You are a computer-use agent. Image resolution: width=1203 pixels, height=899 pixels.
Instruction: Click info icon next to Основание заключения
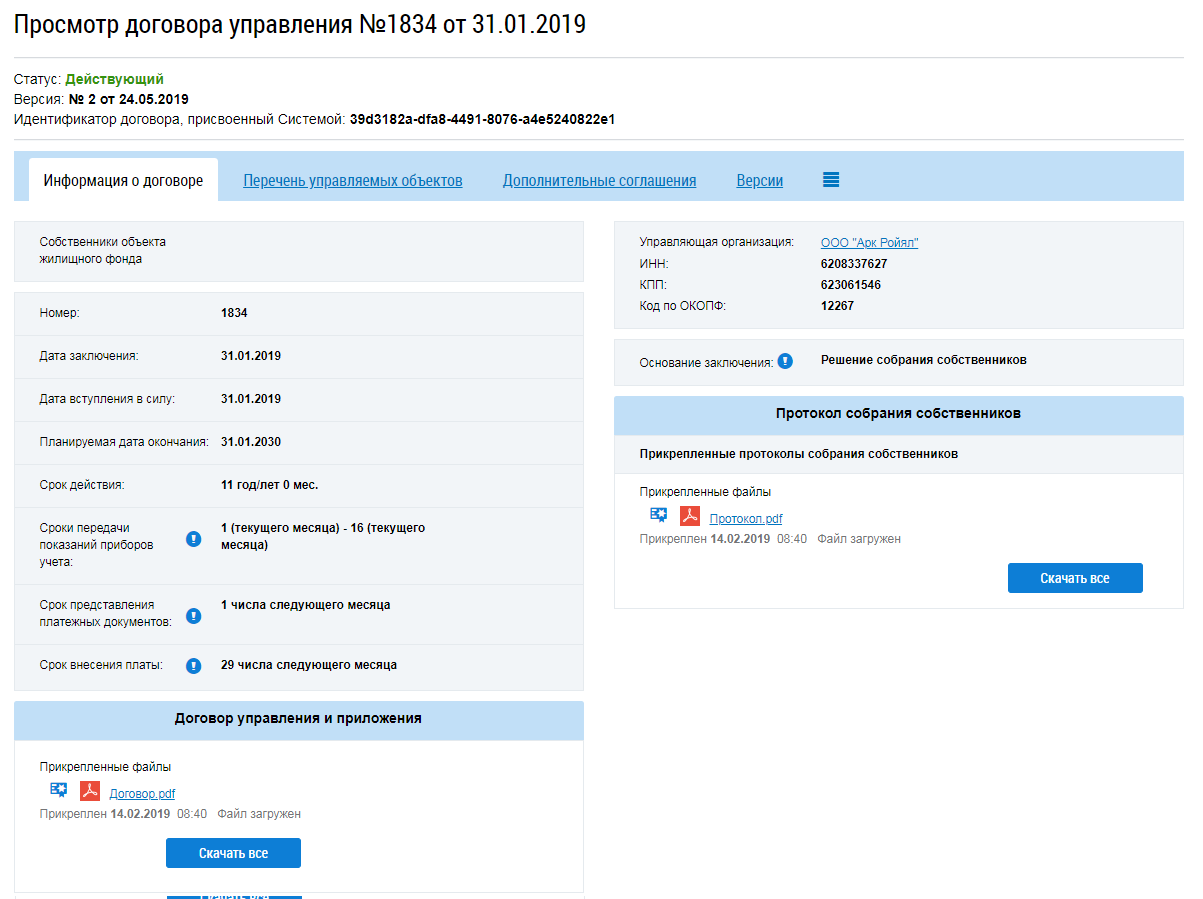click(785, 361)
